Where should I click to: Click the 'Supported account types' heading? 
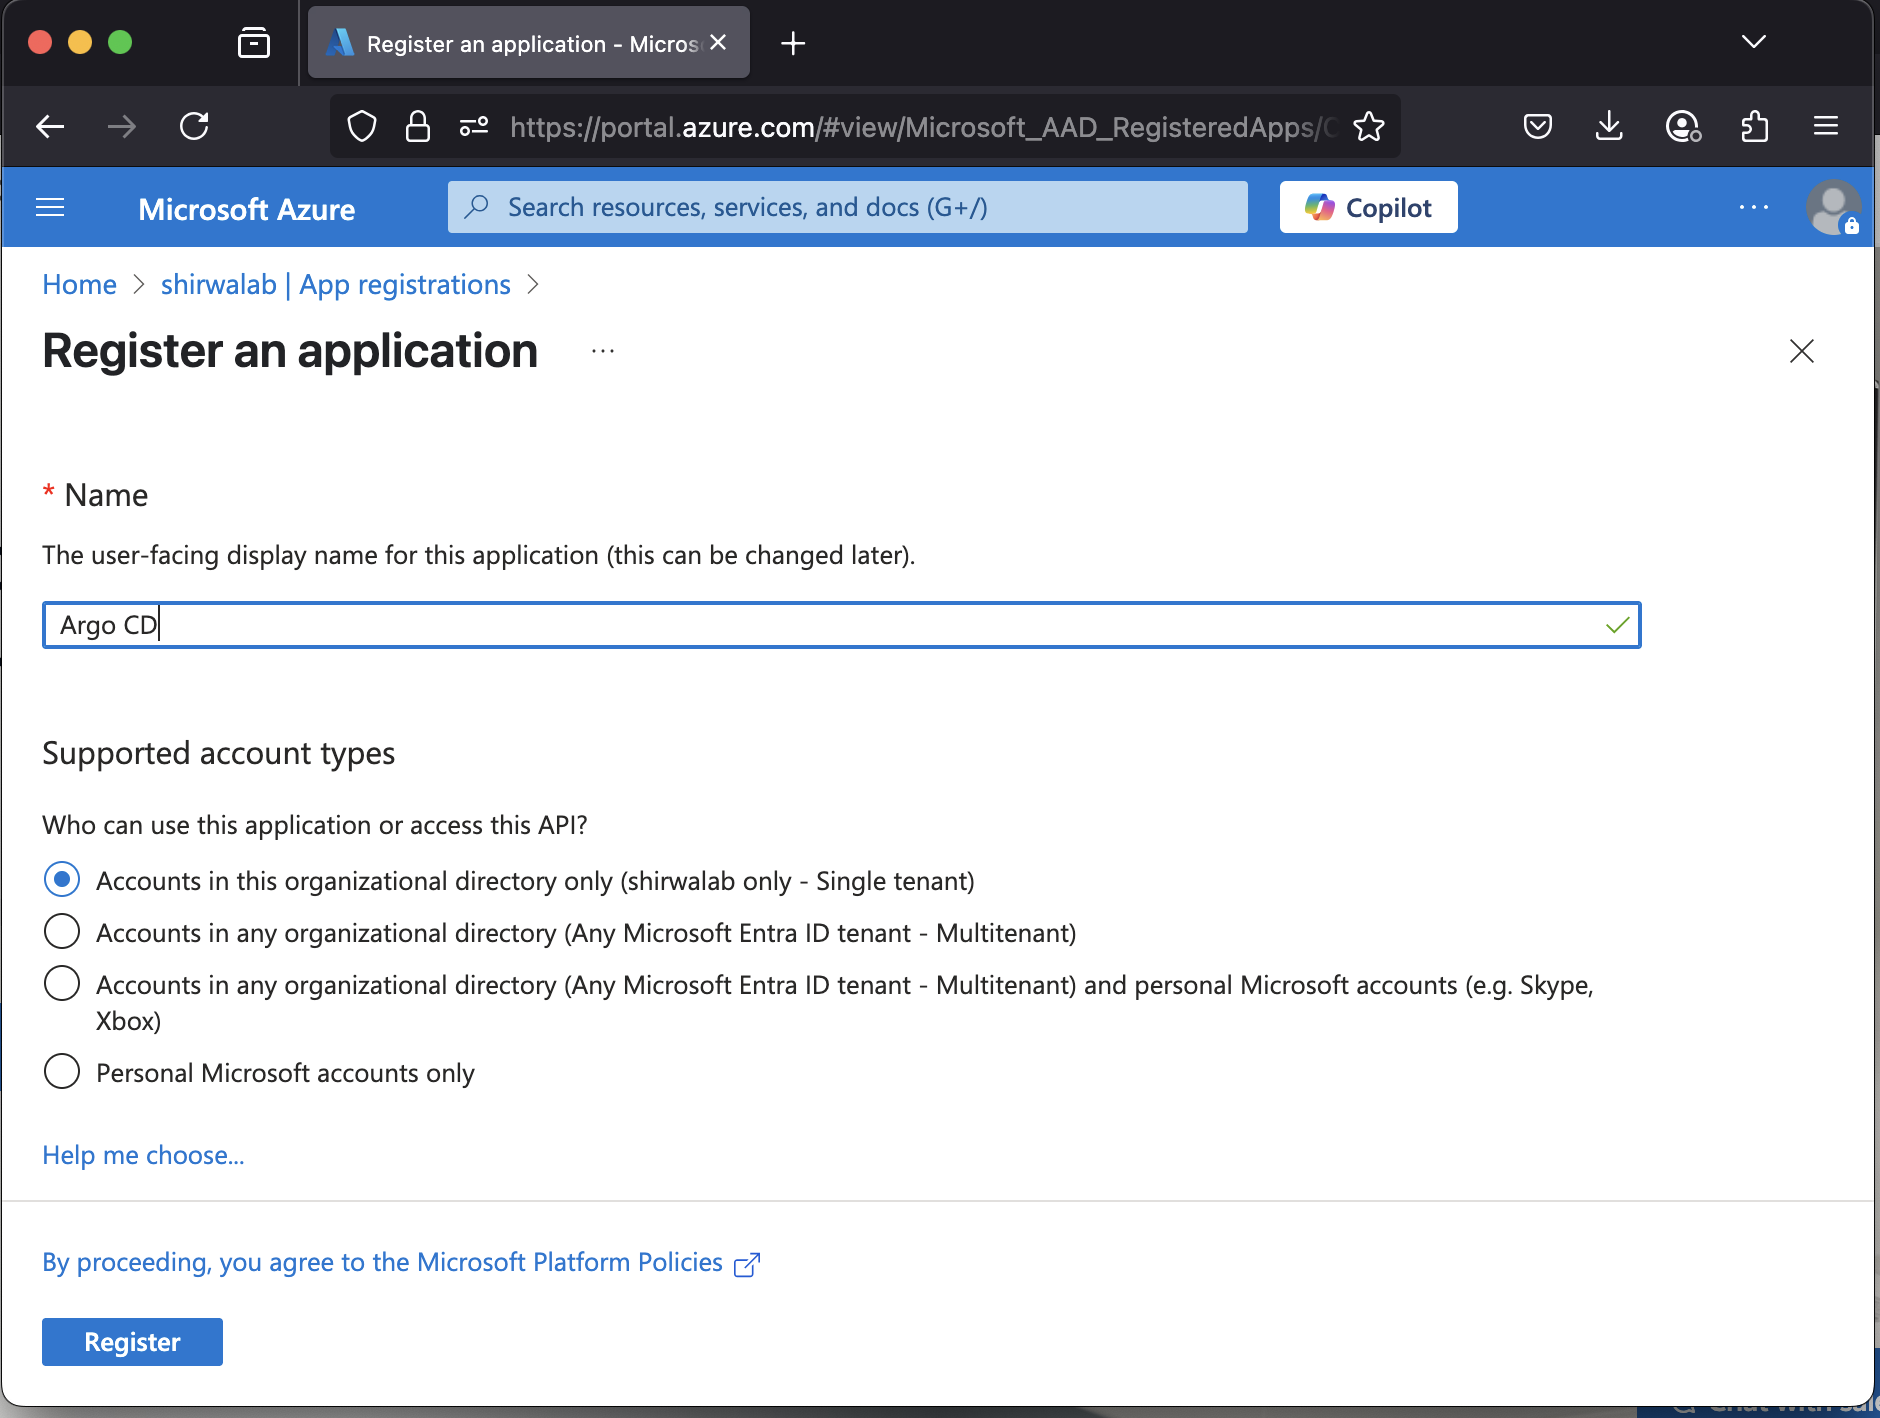point(219,754)
